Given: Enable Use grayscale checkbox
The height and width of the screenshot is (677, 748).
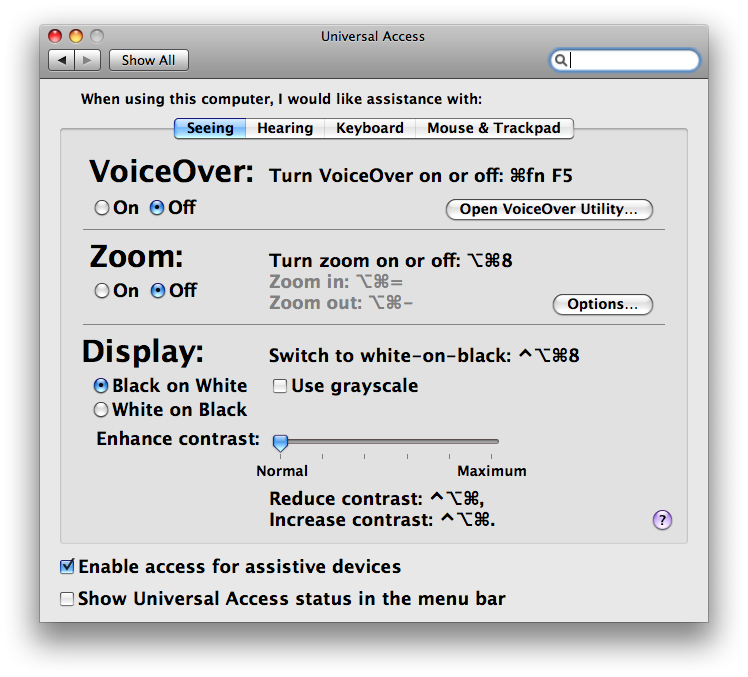Looking at the screenshot, I should click(280, 385).
